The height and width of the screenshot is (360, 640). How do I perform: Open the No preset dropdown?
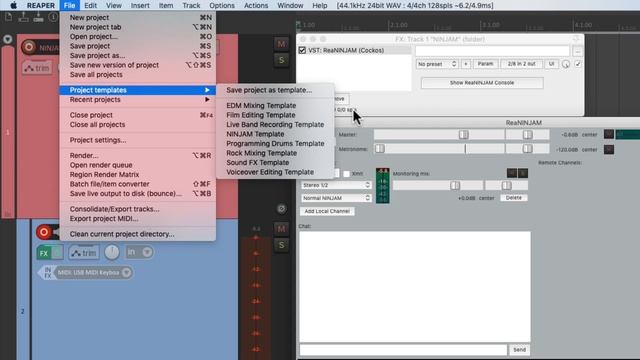pos(436,64)
